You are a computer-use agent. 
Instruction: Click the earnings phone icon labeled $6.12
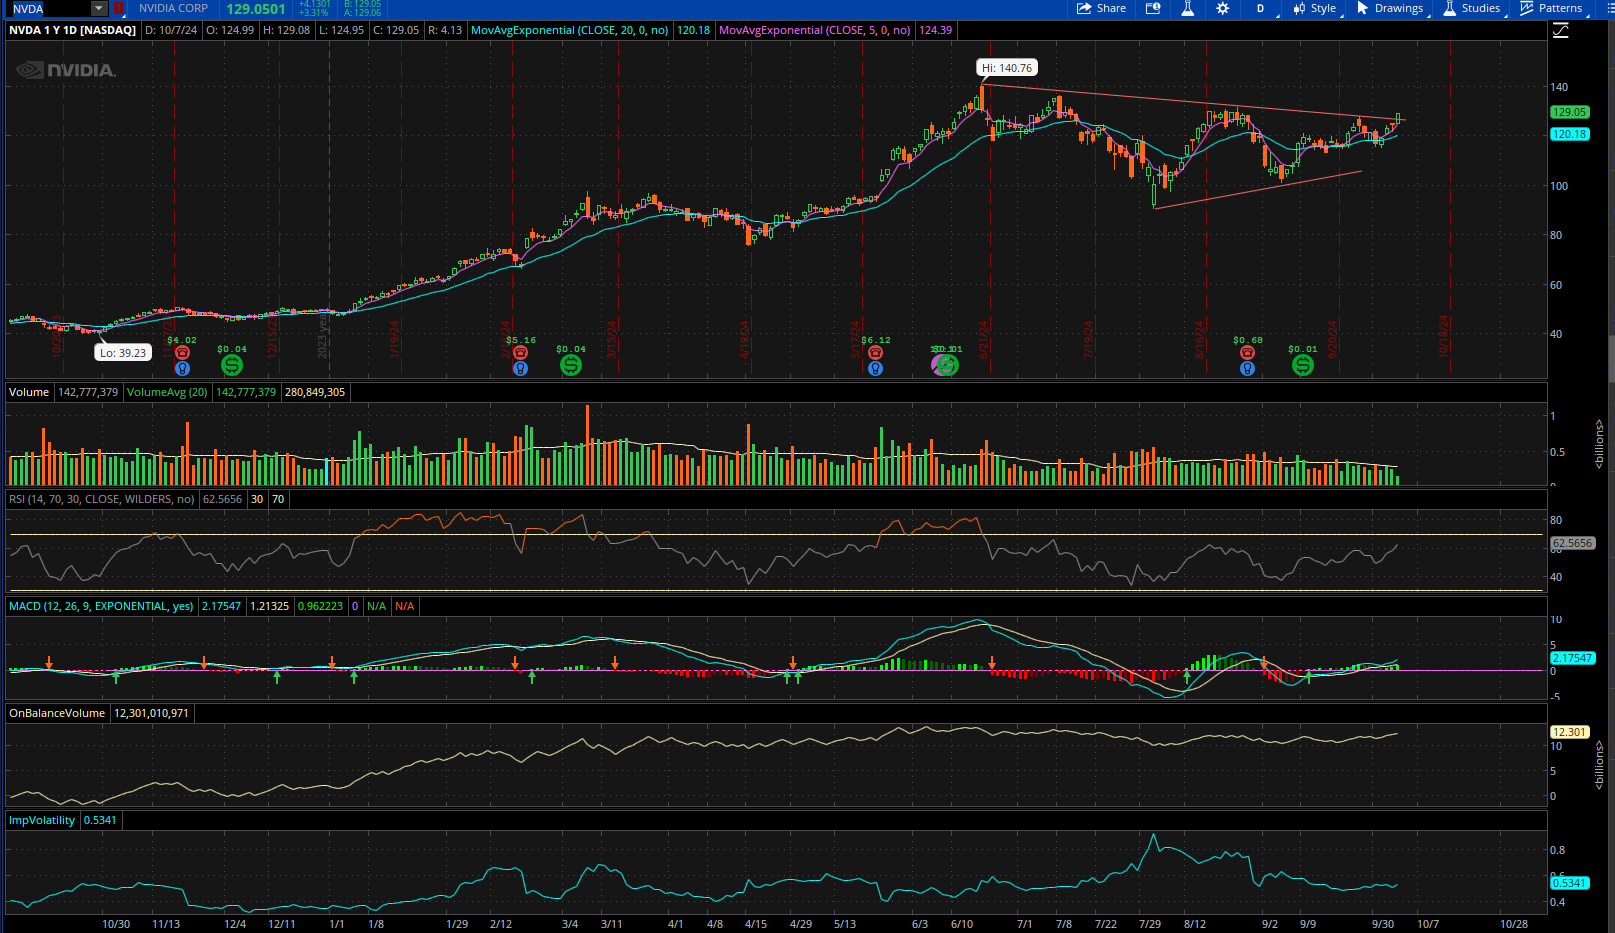pyautogui.click(x=875, y=352)
